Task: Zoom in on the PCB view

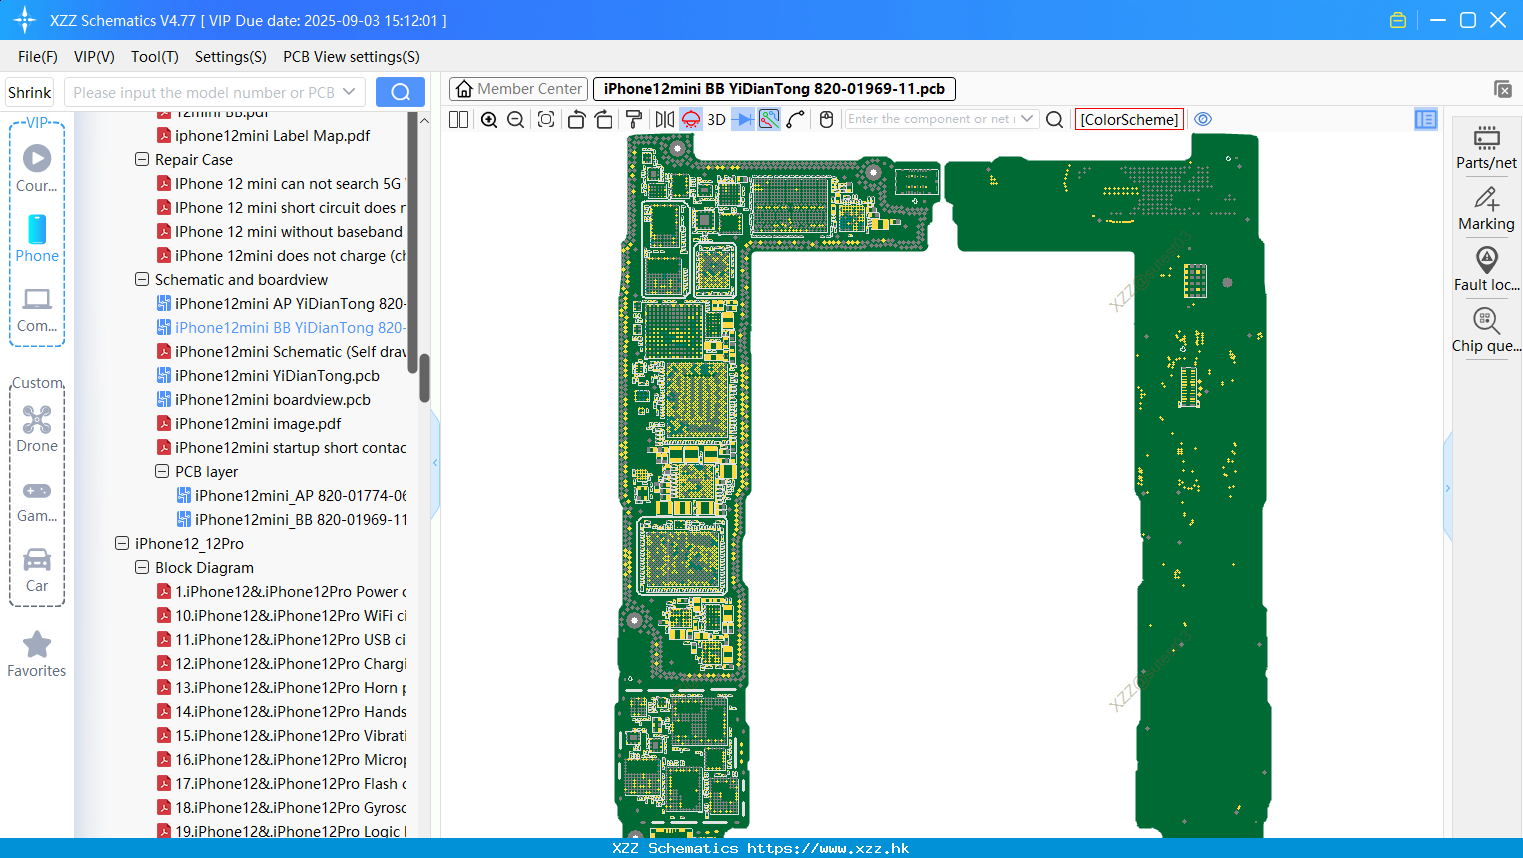Action: click(489, 119)
